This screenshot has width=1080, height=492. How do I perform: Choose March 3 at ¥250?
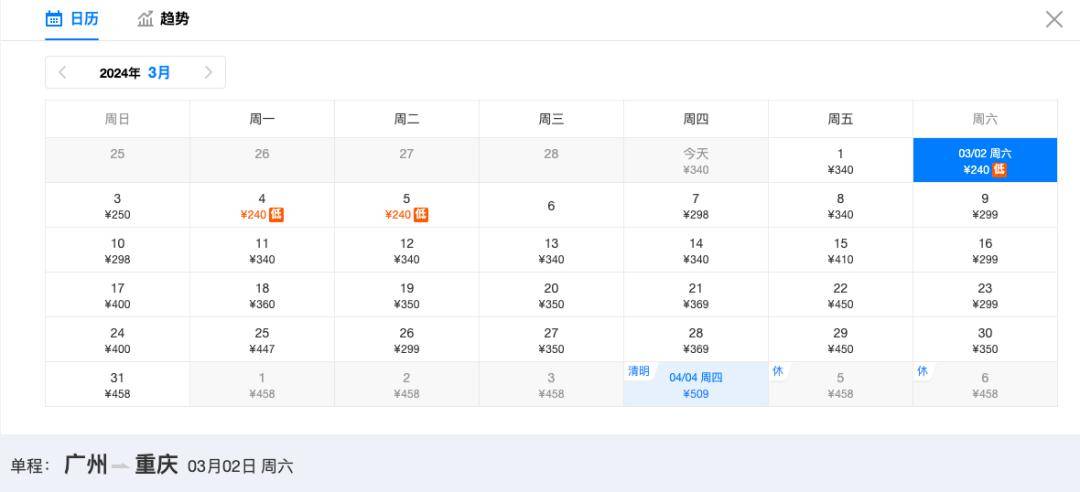[x=117, y=205]
